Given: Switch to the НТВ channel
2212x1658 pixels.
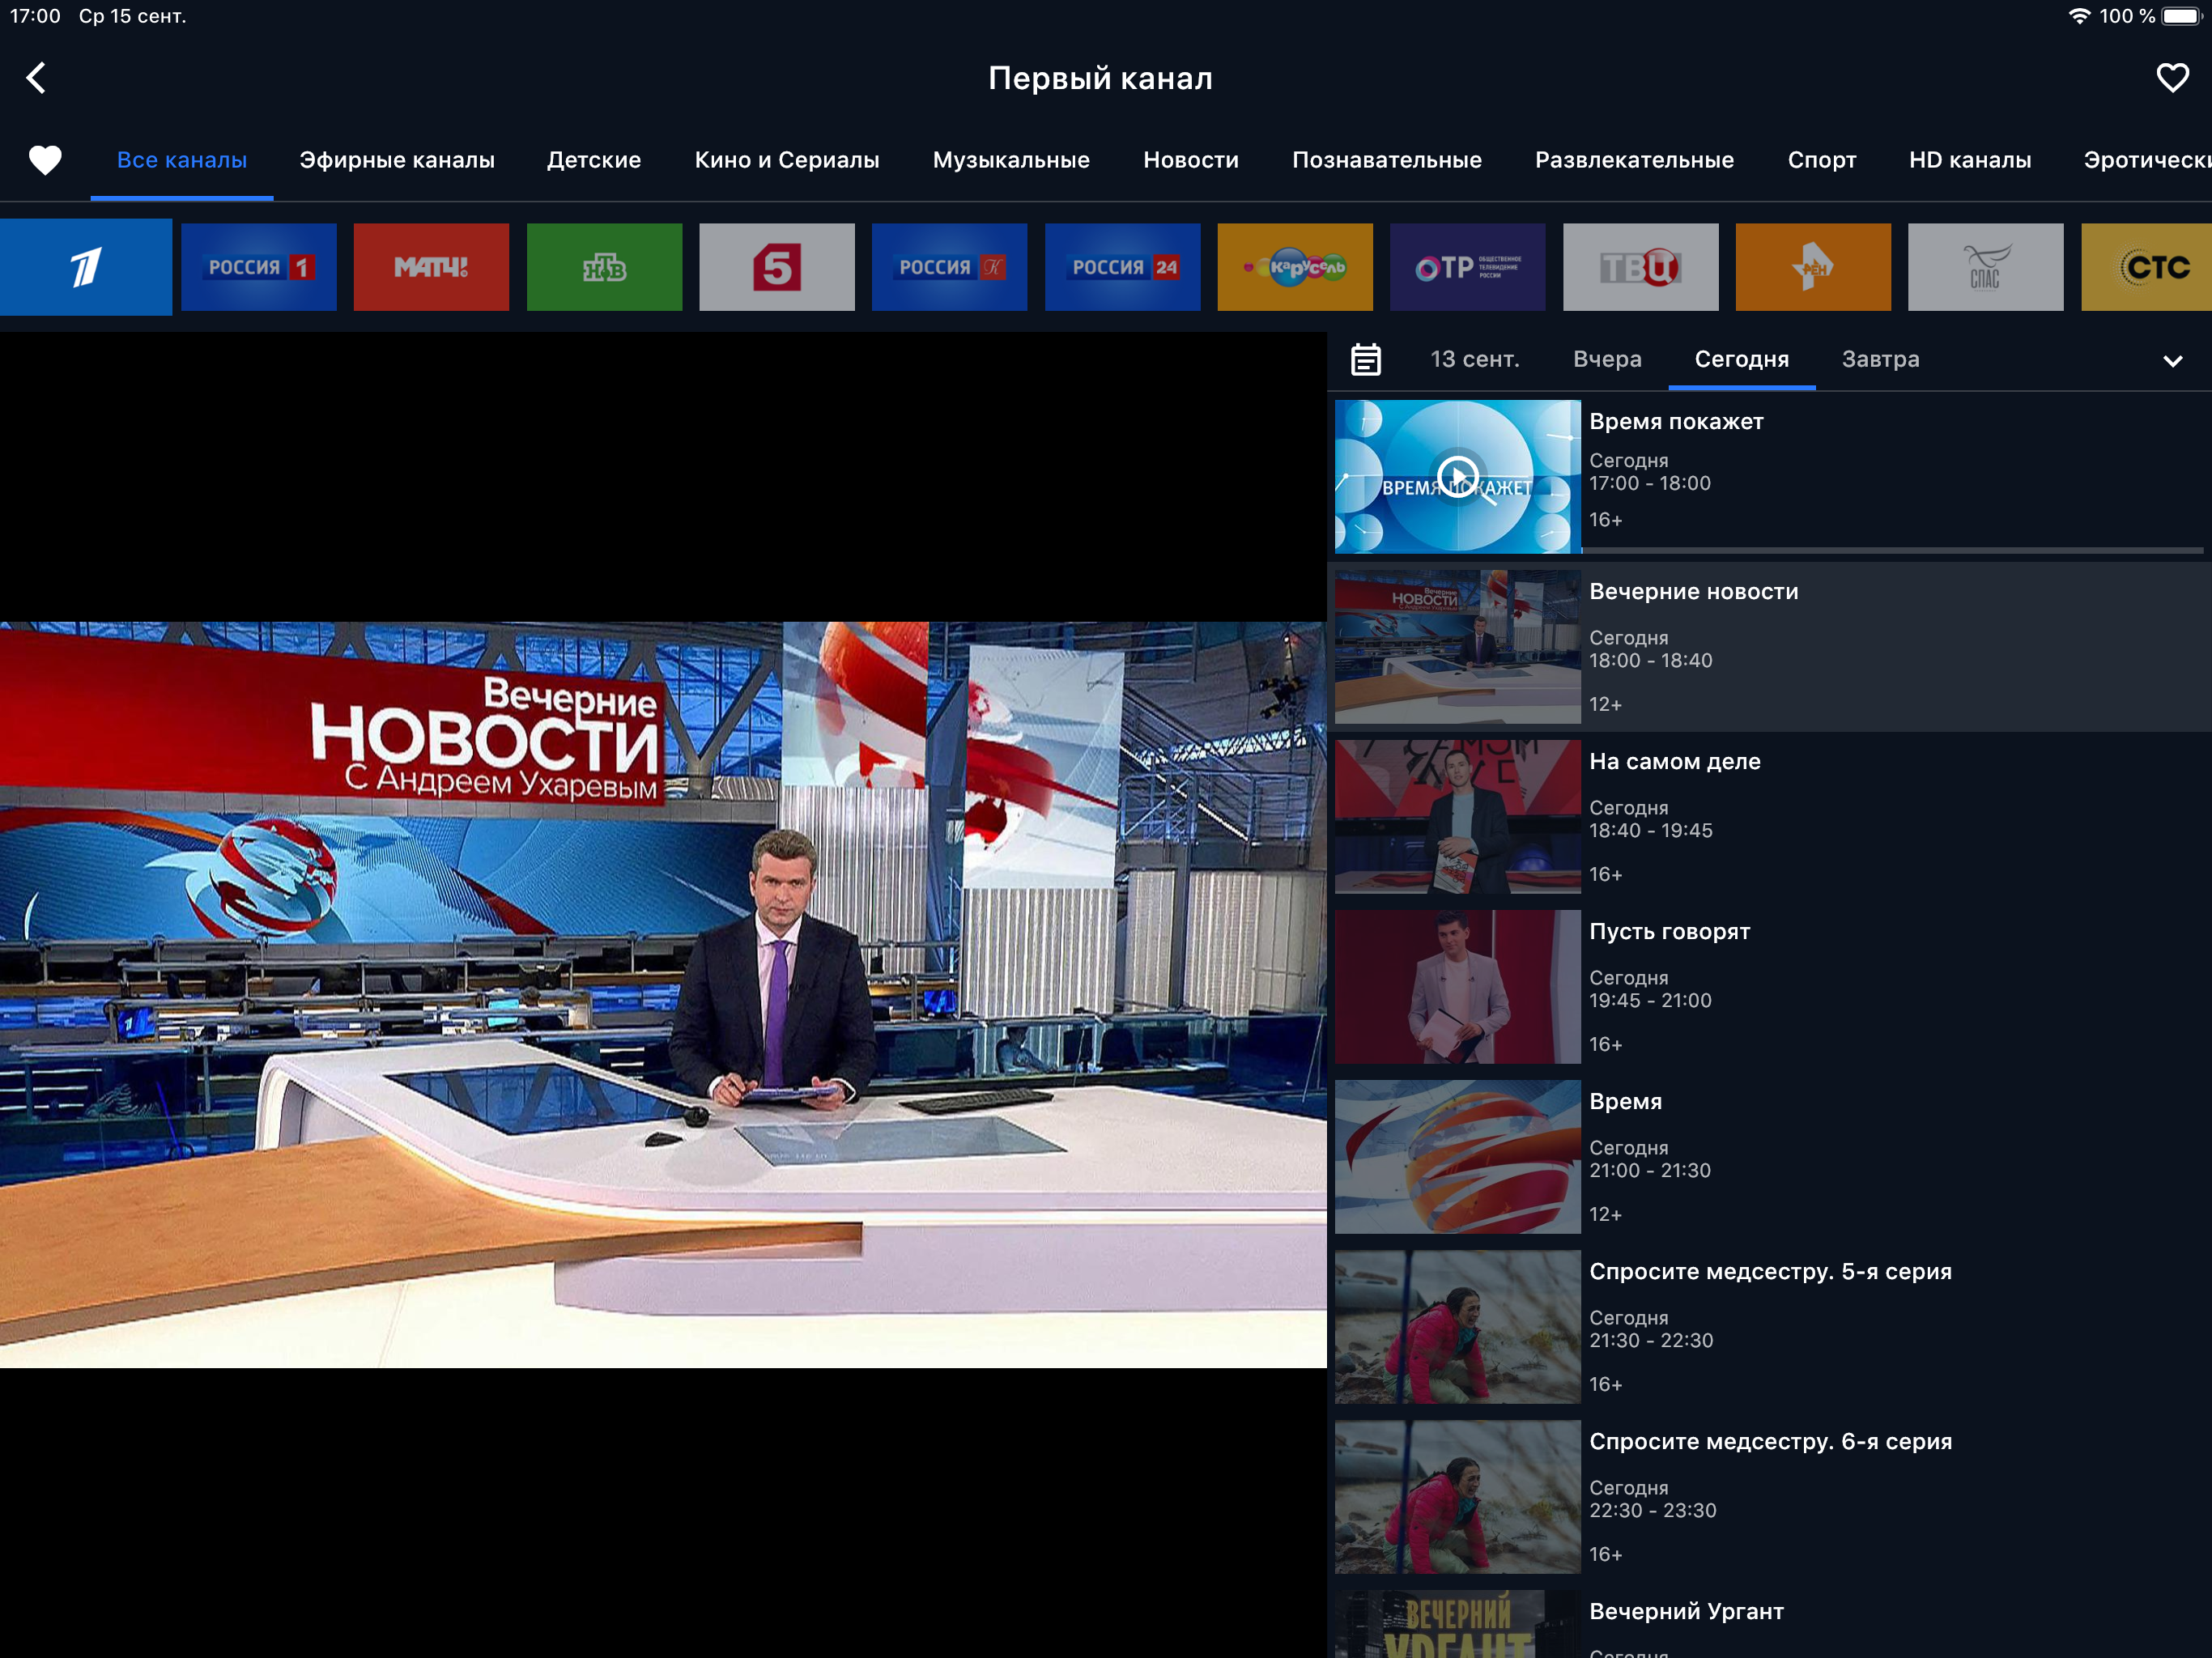Looking at the screenshot, I should point(604,267).
